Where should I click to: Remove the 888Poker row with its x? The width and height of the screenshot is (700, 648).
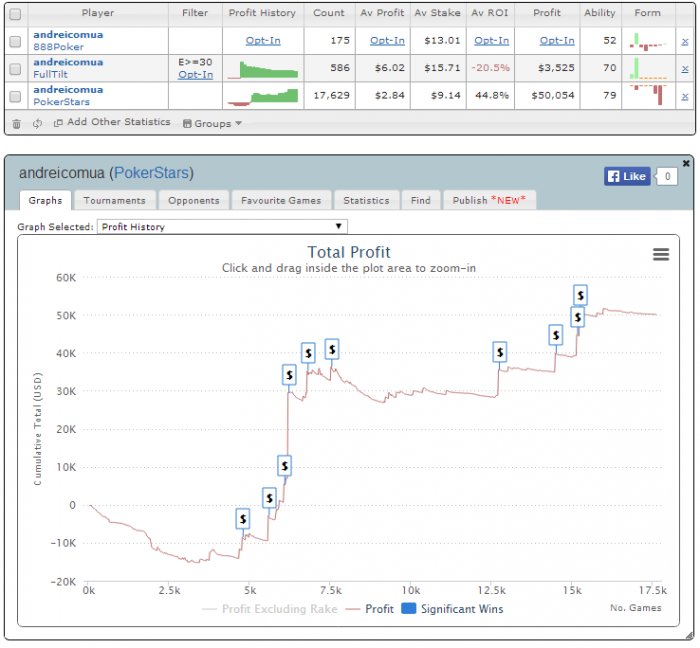click(x=684, y=41)
